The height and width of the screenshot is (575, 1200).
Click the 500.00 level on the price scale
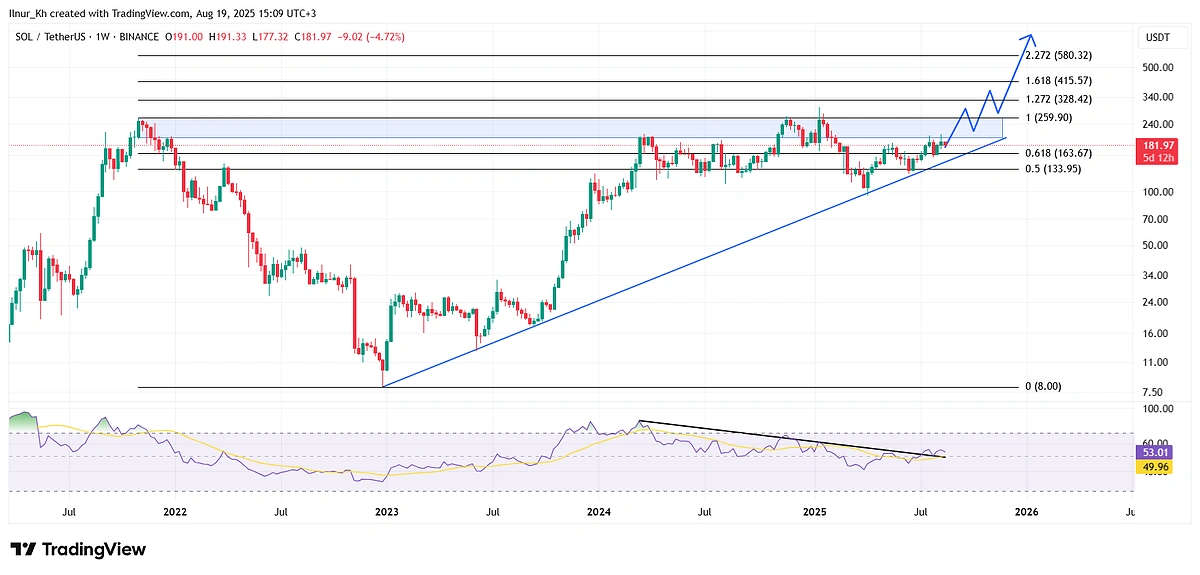tap(1159, 68)
